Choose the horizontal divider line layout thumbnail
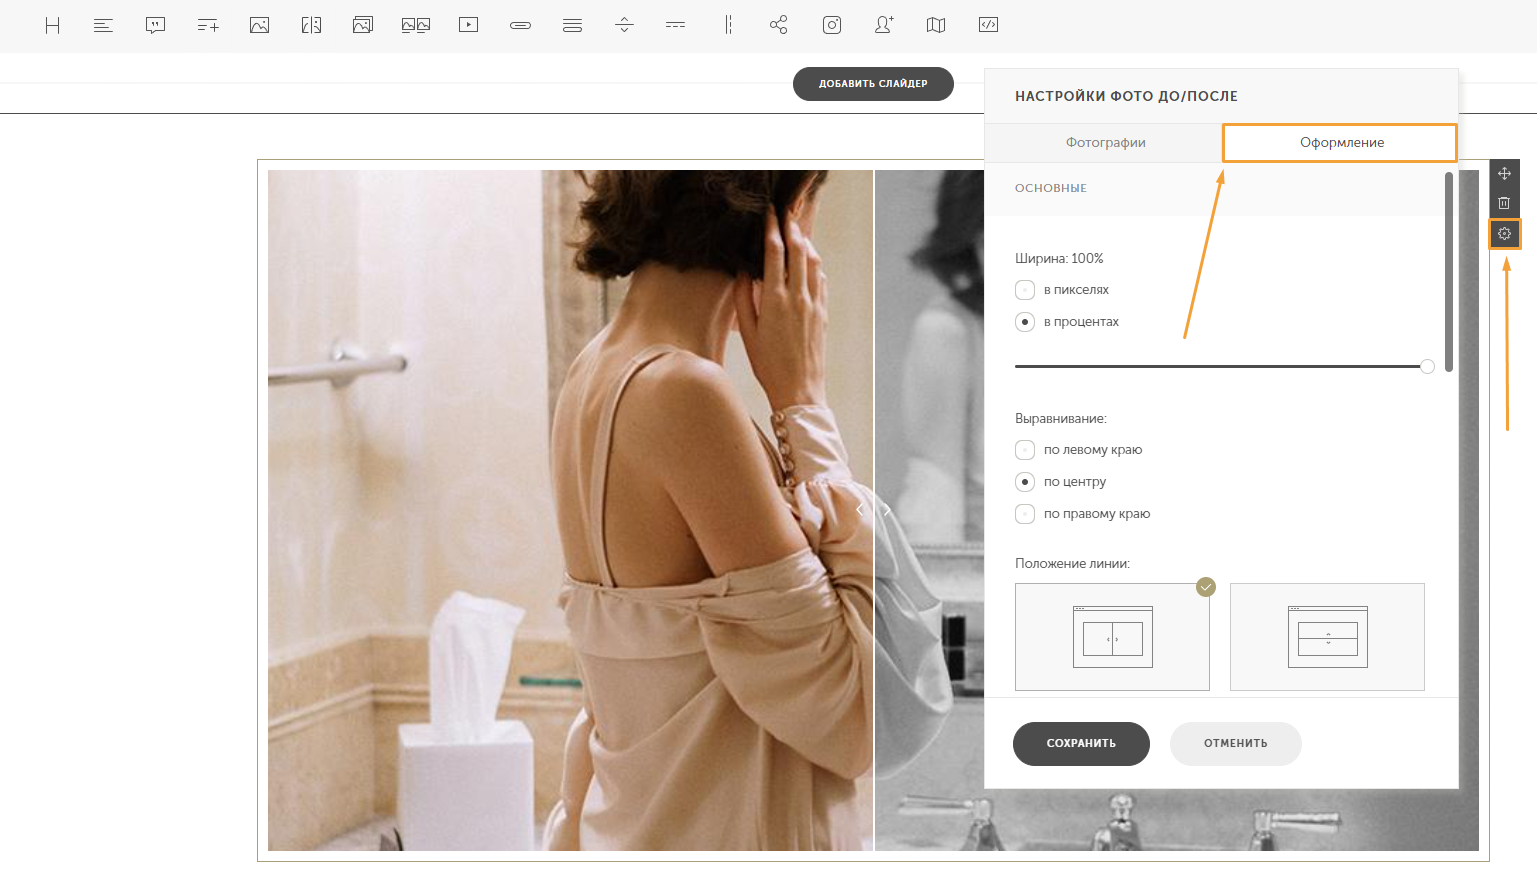Screen dimensions: 1537x870 1327,637
